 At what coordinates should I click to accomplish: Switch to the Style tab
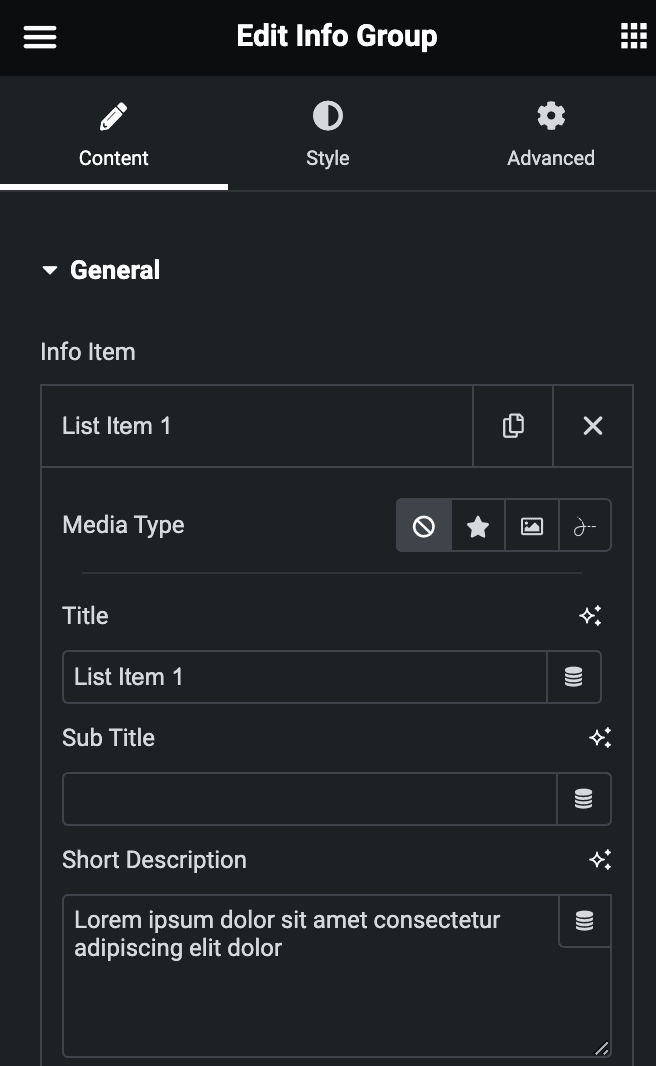(x=328, y=135)
